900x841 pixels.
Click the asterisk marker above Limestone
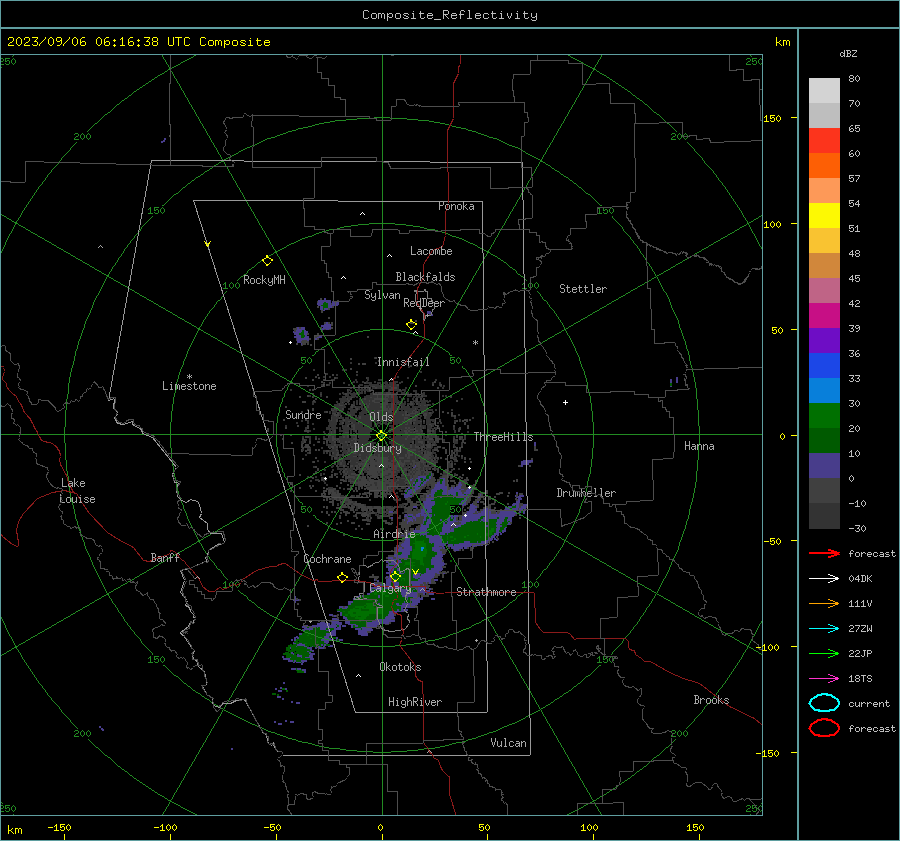189,377
